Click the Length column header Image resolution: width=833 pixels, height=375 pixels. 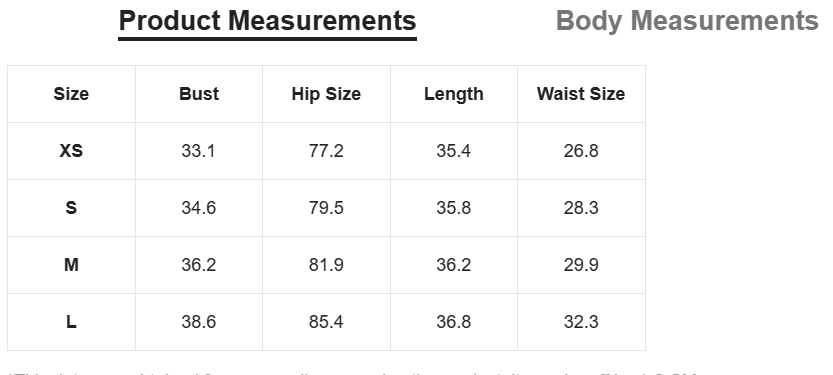coord(454,94)
